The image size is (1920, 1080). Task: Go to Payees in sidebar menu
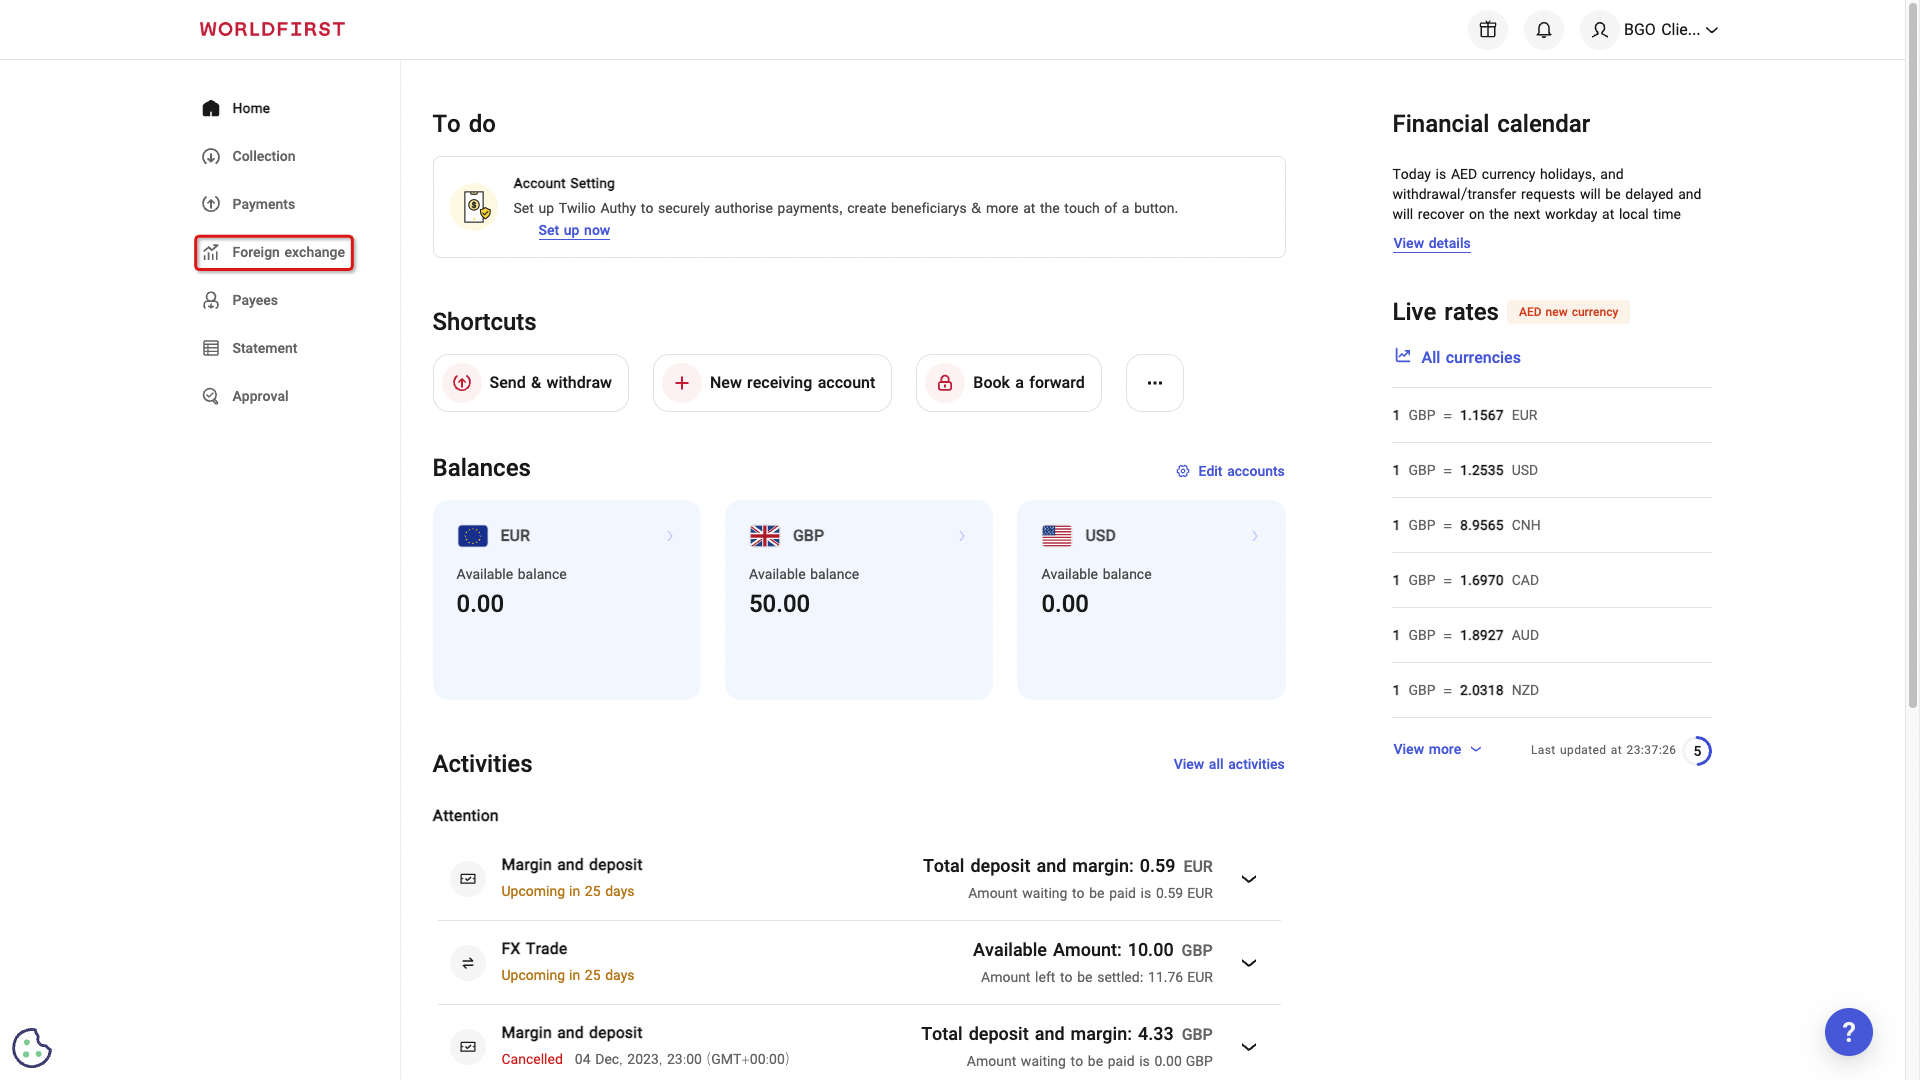pos(254,300)
